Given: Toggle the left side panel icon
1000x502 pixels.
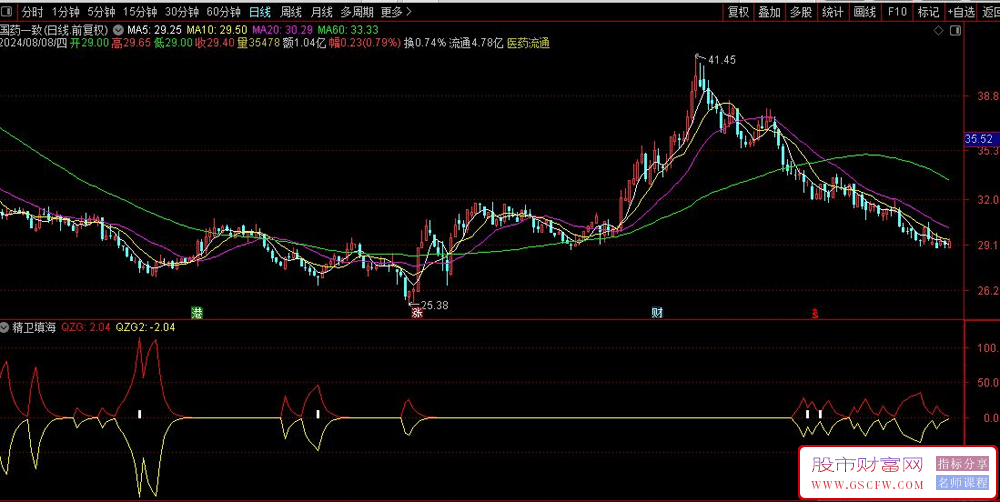Looking at the screenshot, I should click(6, 11).
